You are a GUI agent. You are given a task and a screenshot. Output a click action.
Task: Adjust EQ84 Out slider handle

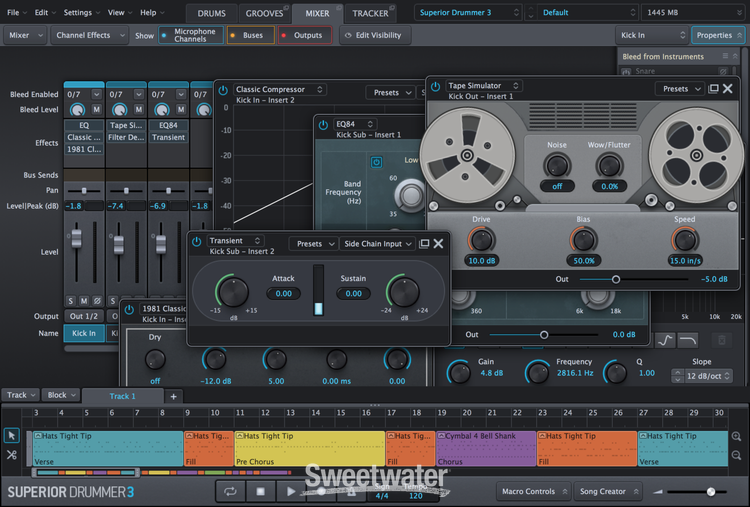coord(544,335)
